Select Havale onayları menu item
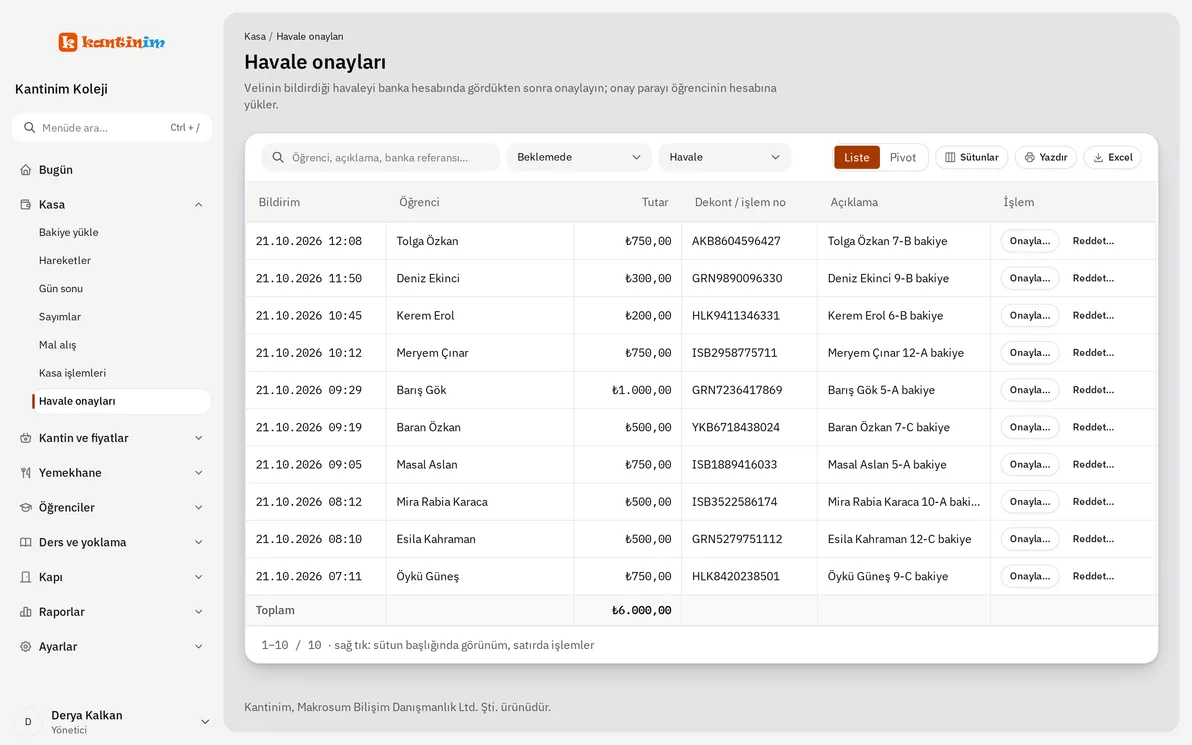 pos(122,401)
